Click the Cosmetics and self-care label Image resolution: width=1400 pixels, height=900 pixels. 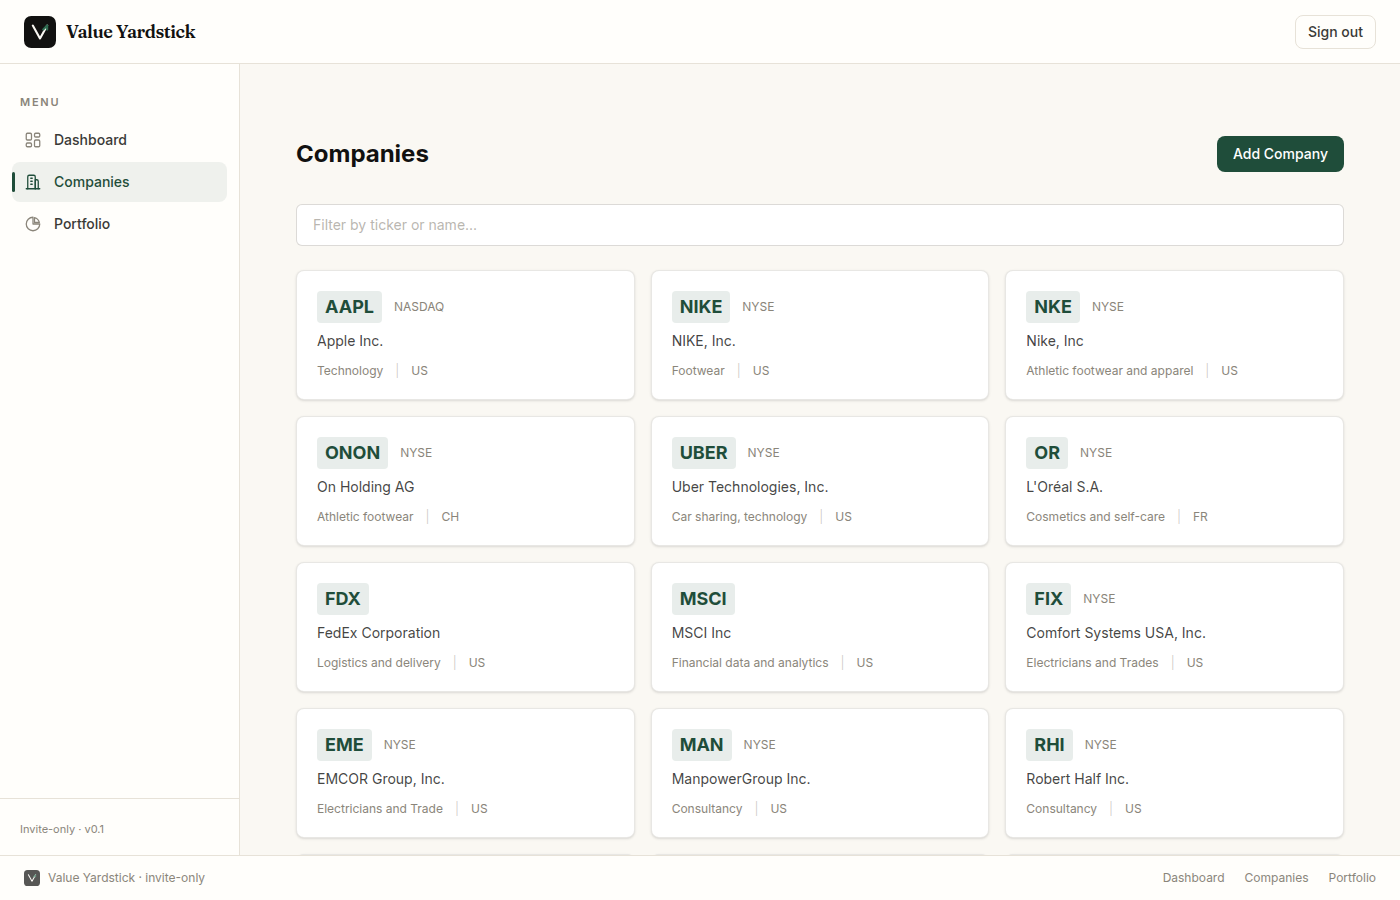pos(1095,517)
